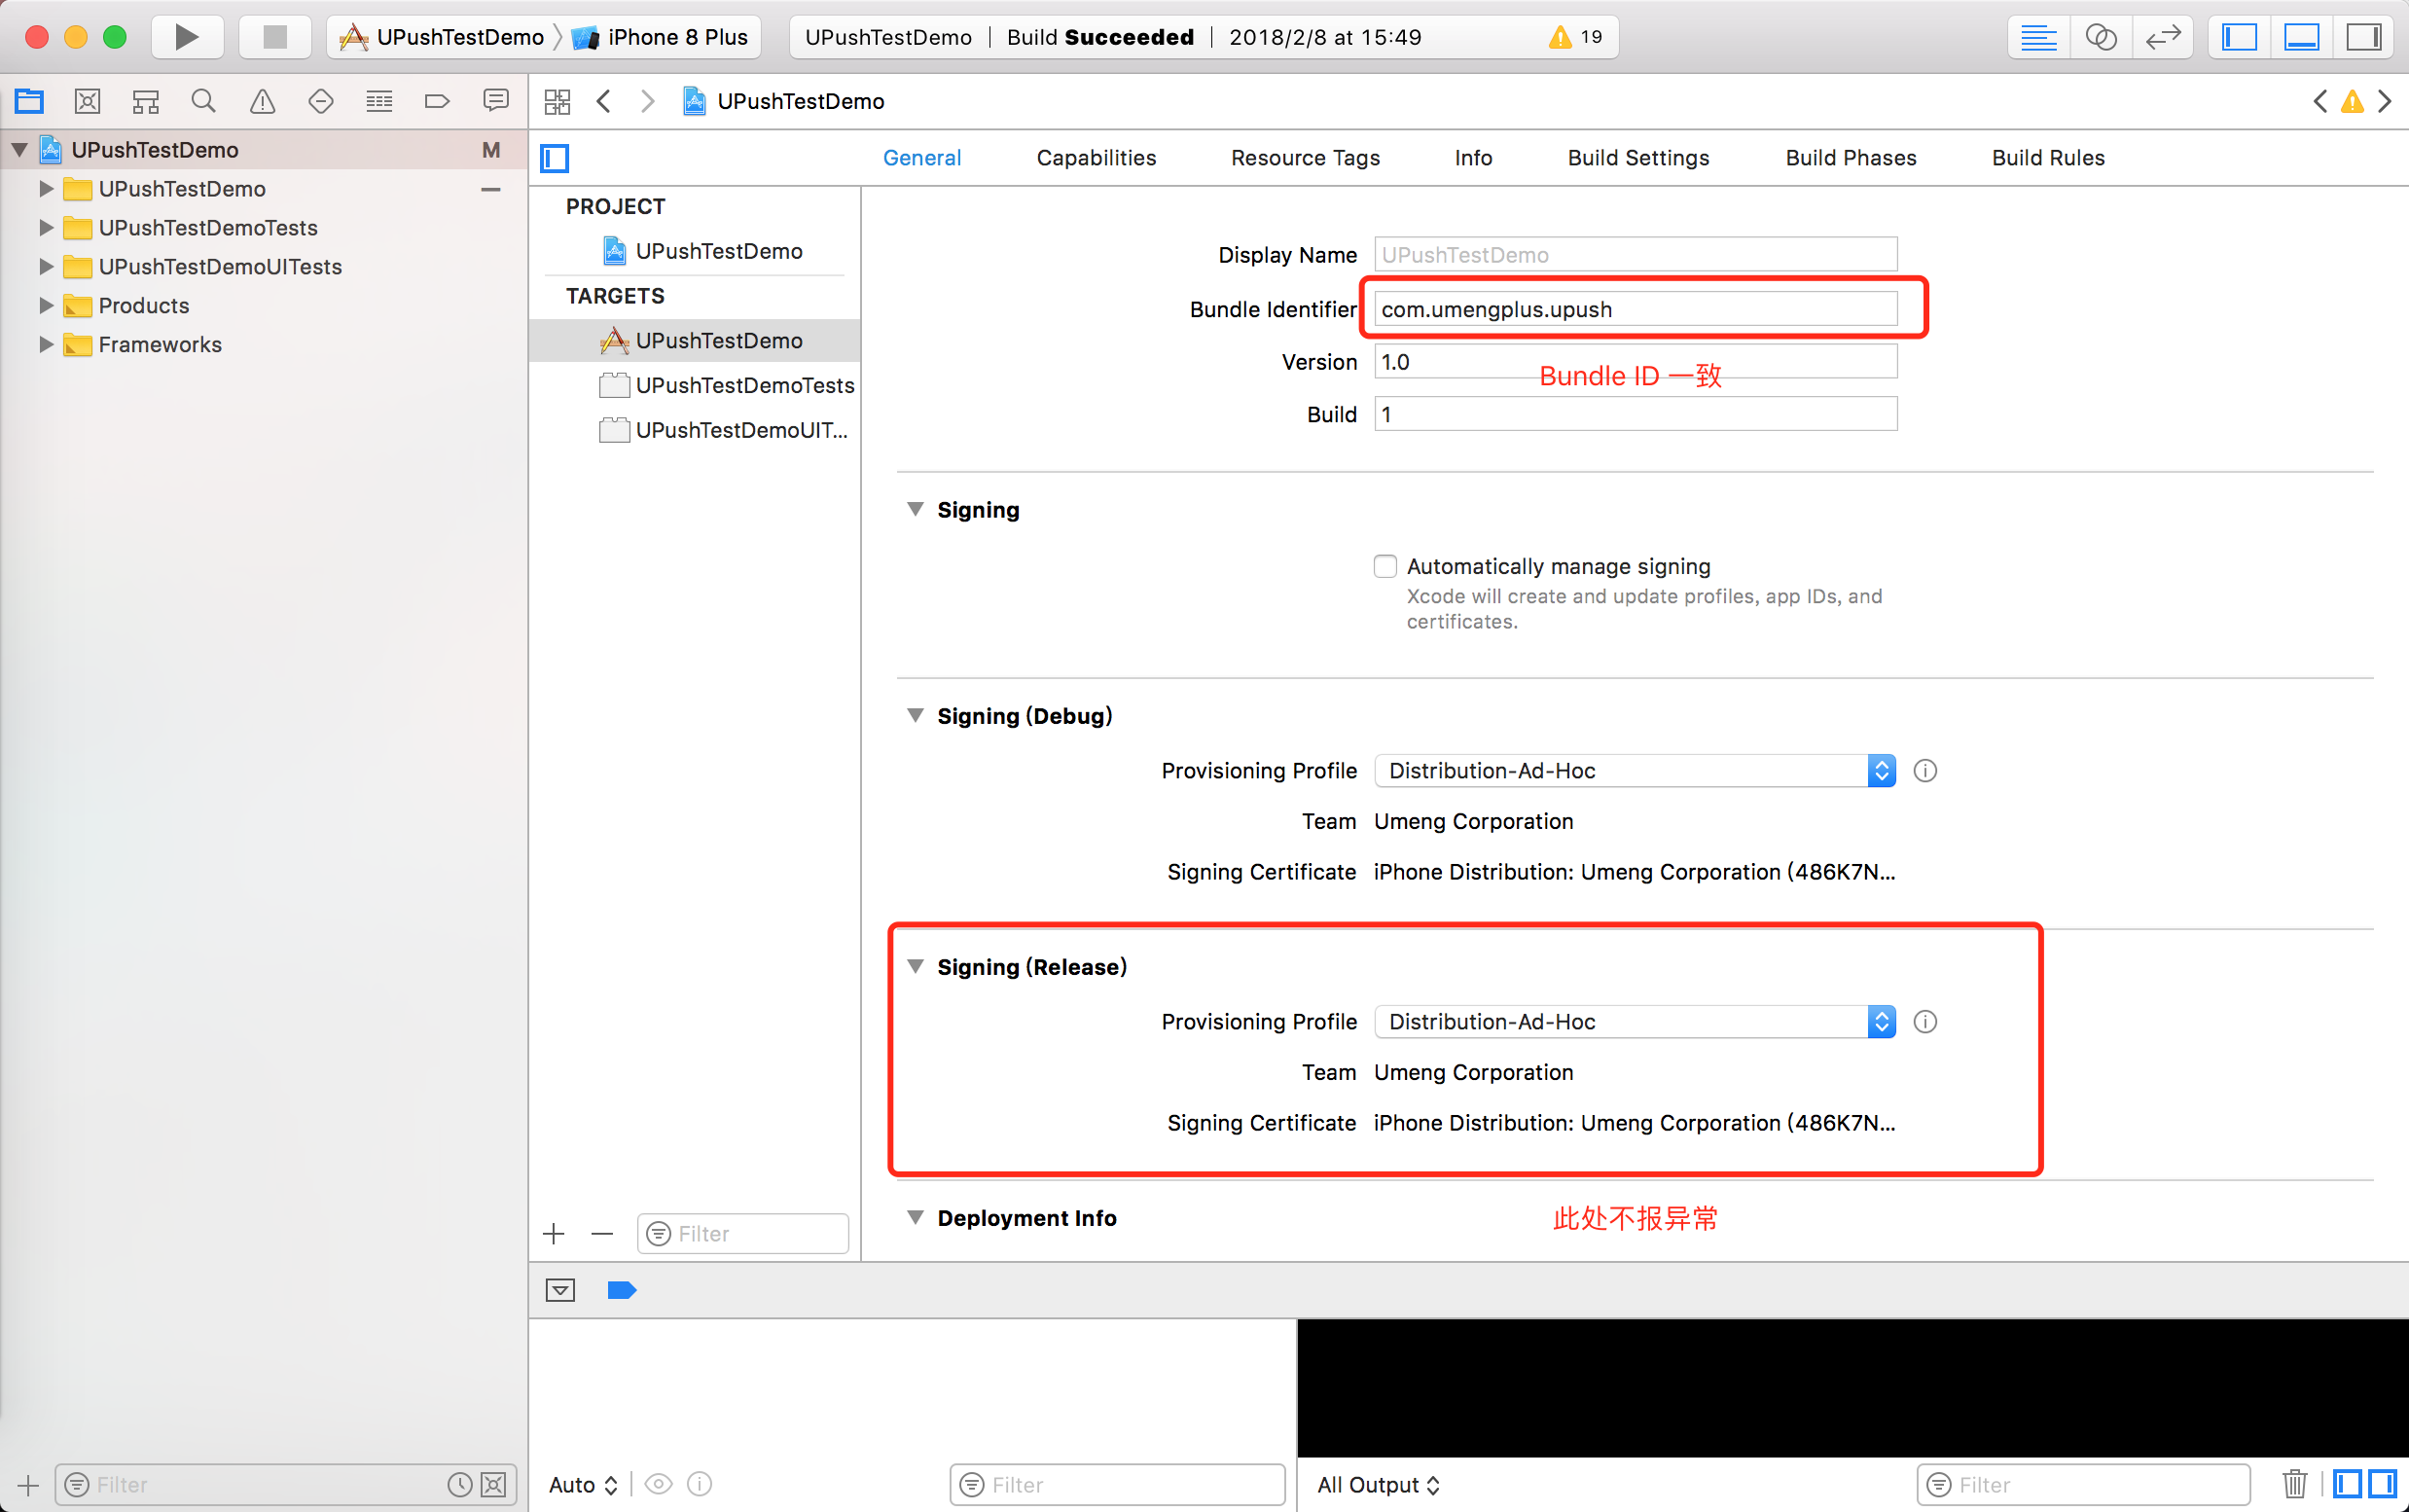2409x1512 pixels.
Task: Add file with navigator plus button
Action: 28,1485
